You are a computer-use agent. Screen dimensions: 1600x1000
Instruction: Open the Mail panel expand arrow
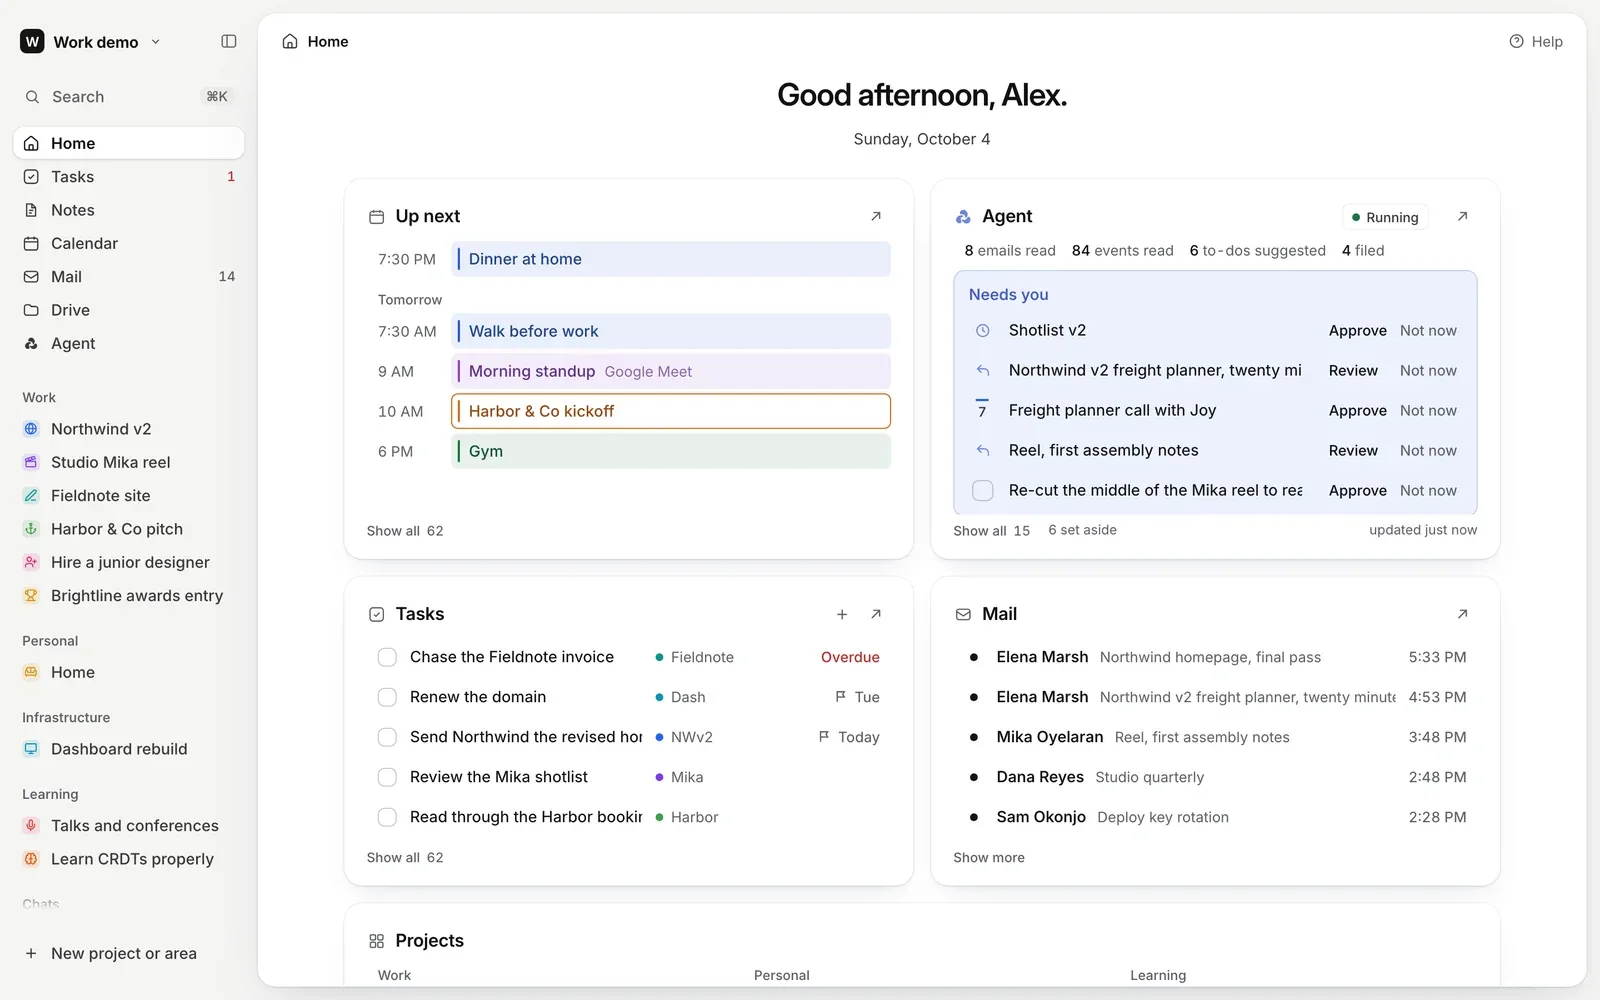(x=1462, y=614)
